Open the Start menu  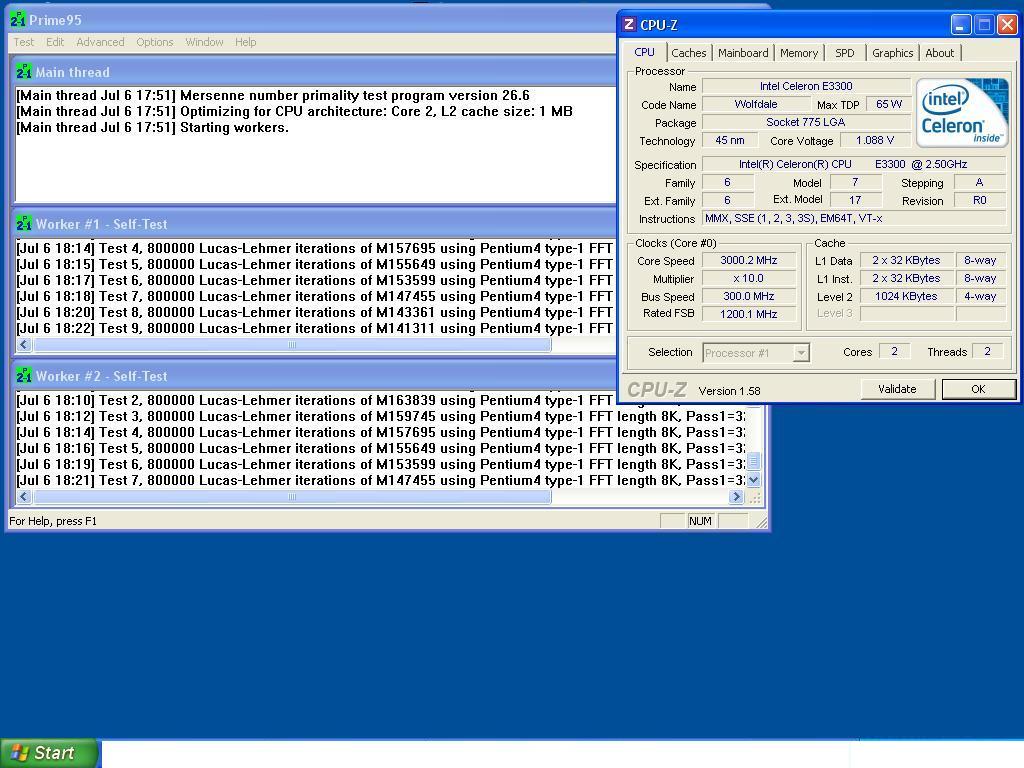(50, 753)
